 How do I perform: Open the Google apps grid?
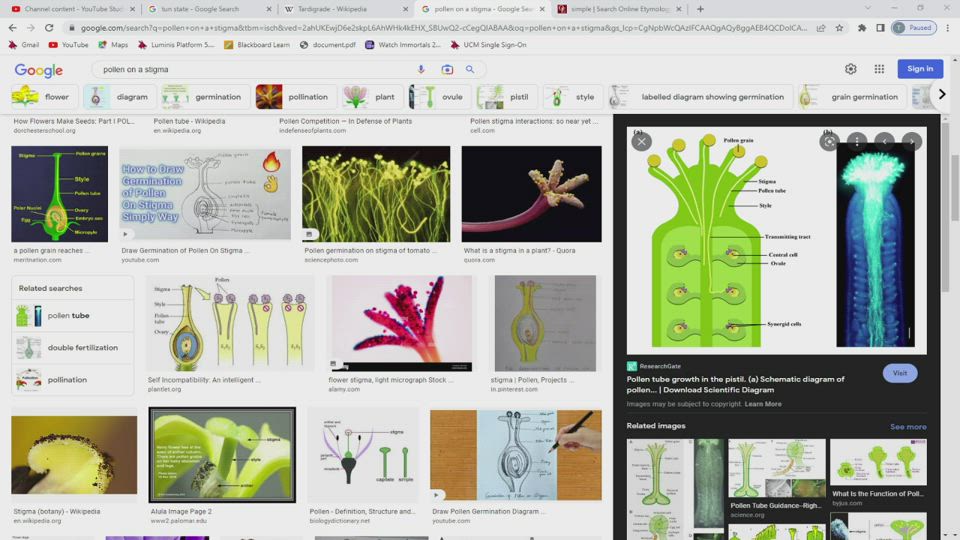[879, 69]
